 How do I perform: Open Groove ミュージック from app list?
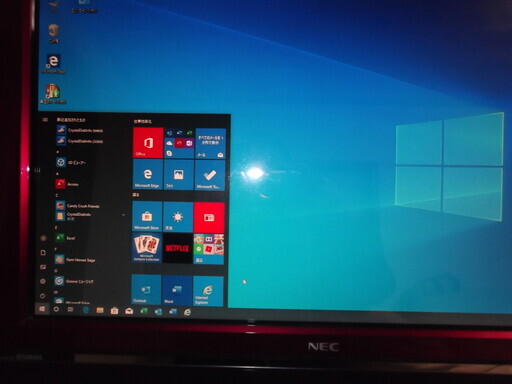[74, 281]
